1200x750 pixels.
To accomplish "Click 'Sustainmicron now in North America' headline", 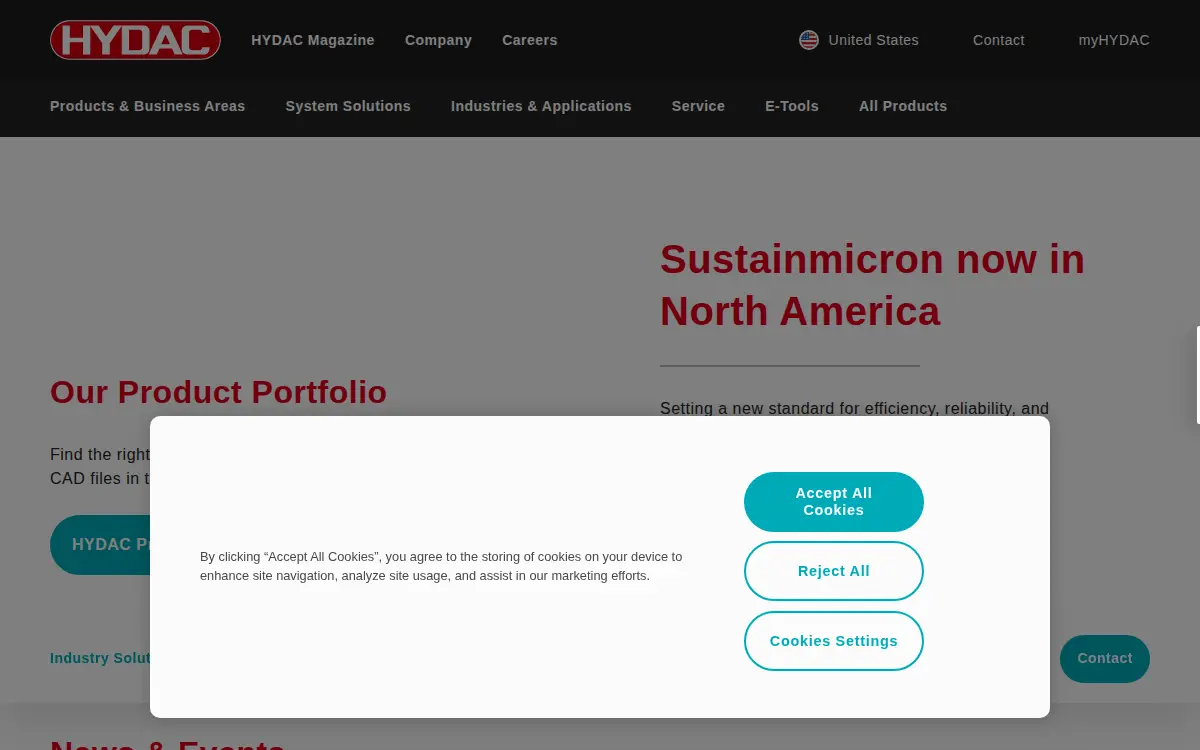I will pos(872,285).
